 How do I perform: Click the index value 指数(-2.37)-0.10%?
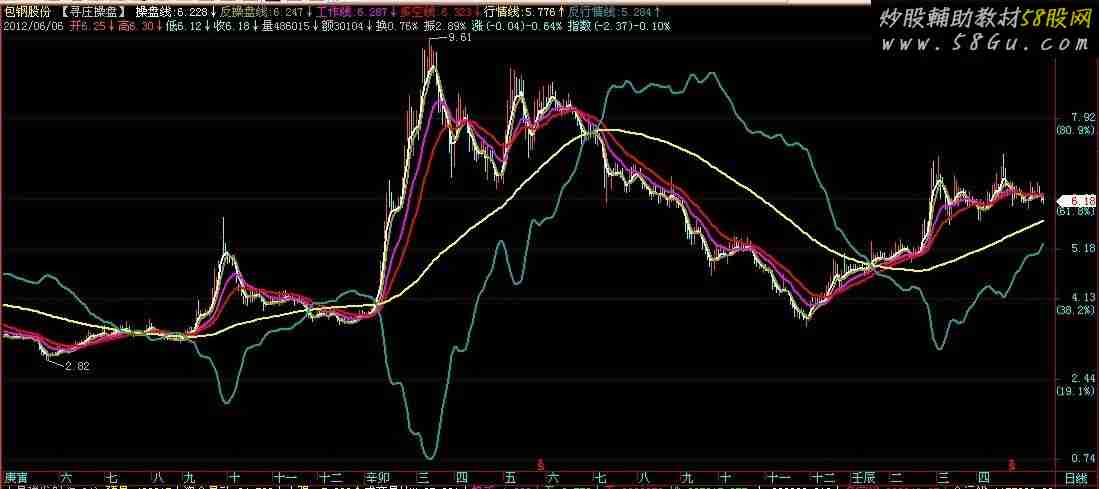click(x=617, y=26)
